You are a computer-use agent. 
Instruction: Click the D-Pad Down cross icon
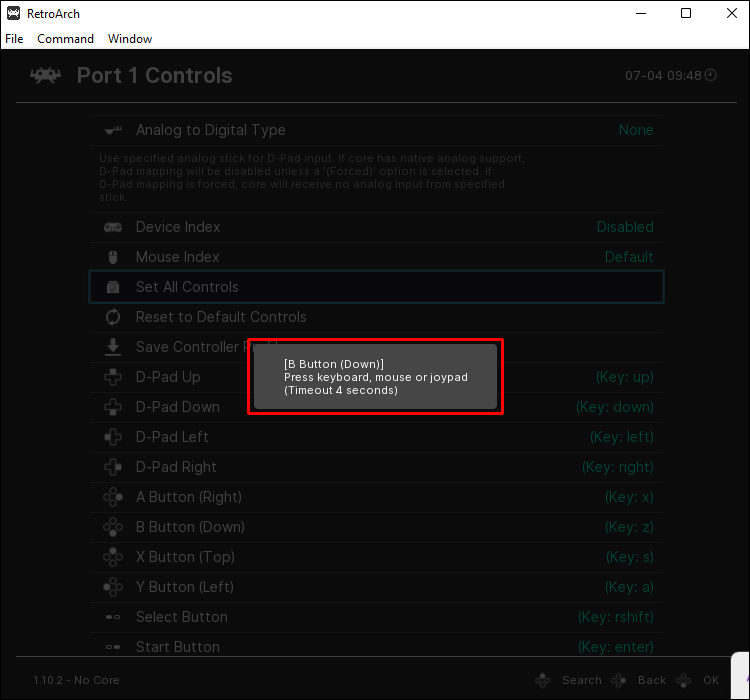point(113,407)
